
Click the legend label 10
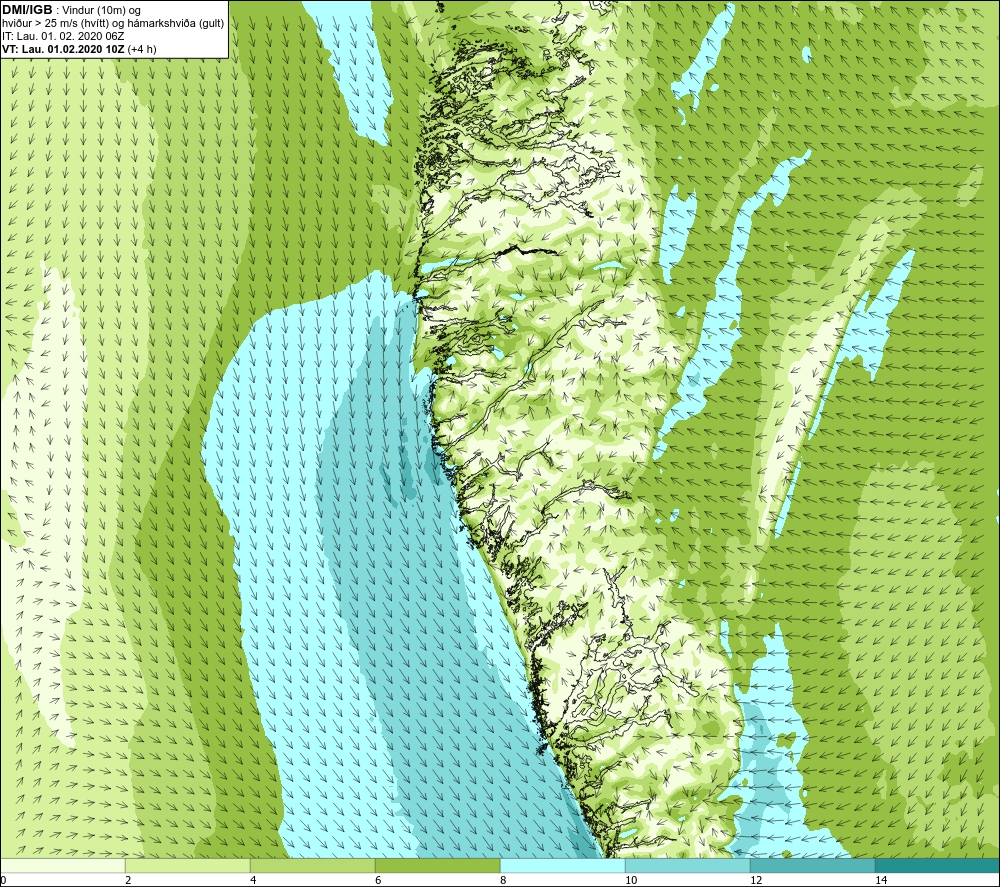point(631,881)
